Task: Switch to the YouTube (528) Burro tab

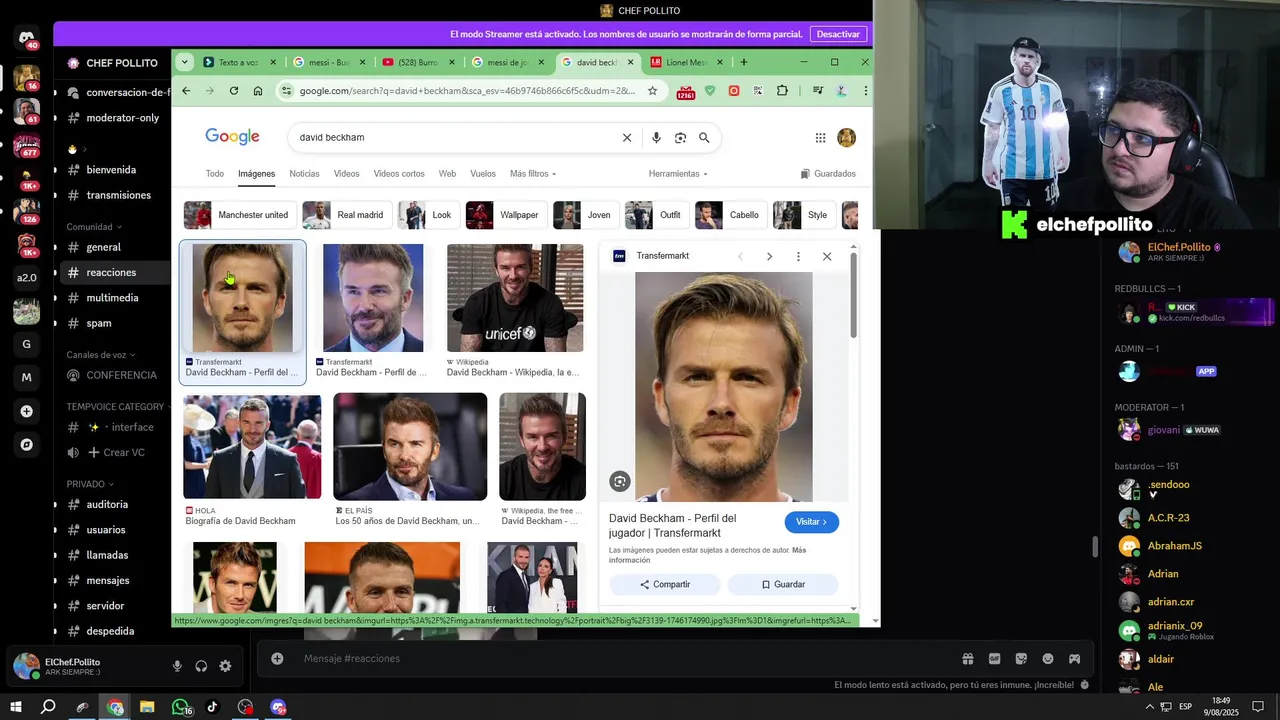Action: click(418, 62)
